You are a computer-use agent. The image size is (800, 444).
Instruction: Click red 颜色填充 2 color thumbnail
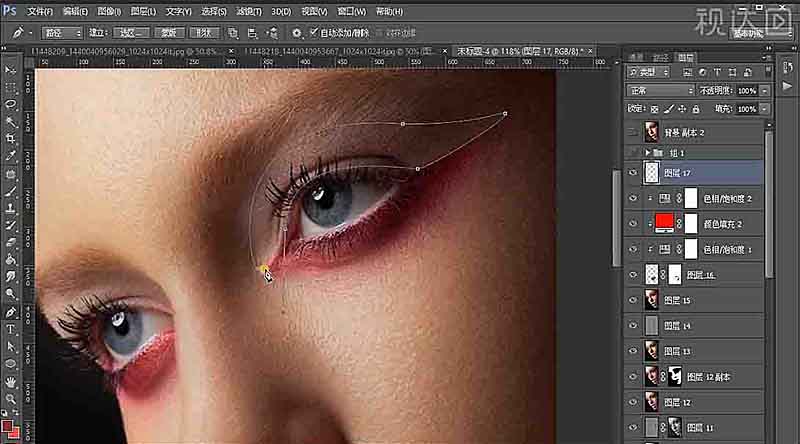664,223
